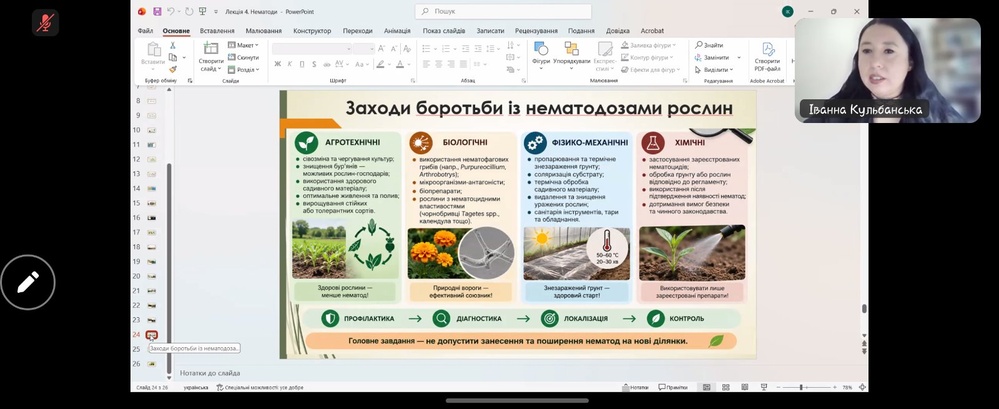Open Виділити select dropdown
Viewport: 999px width, 409px height.
[714, 69]
